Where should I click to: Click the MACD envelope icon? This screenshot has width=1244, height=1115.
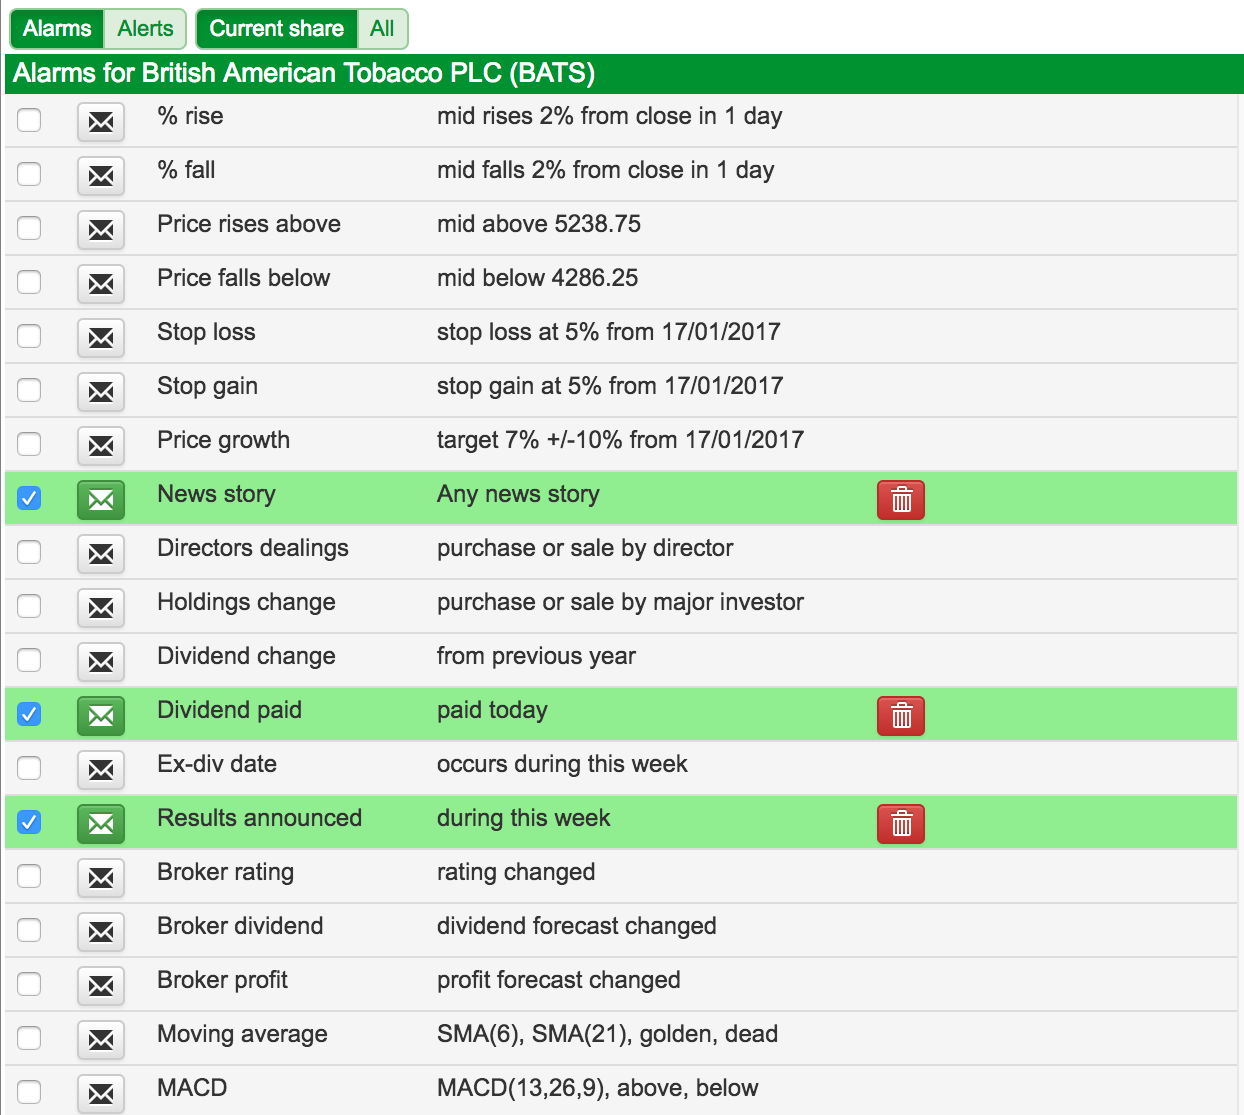(101, 1094)
